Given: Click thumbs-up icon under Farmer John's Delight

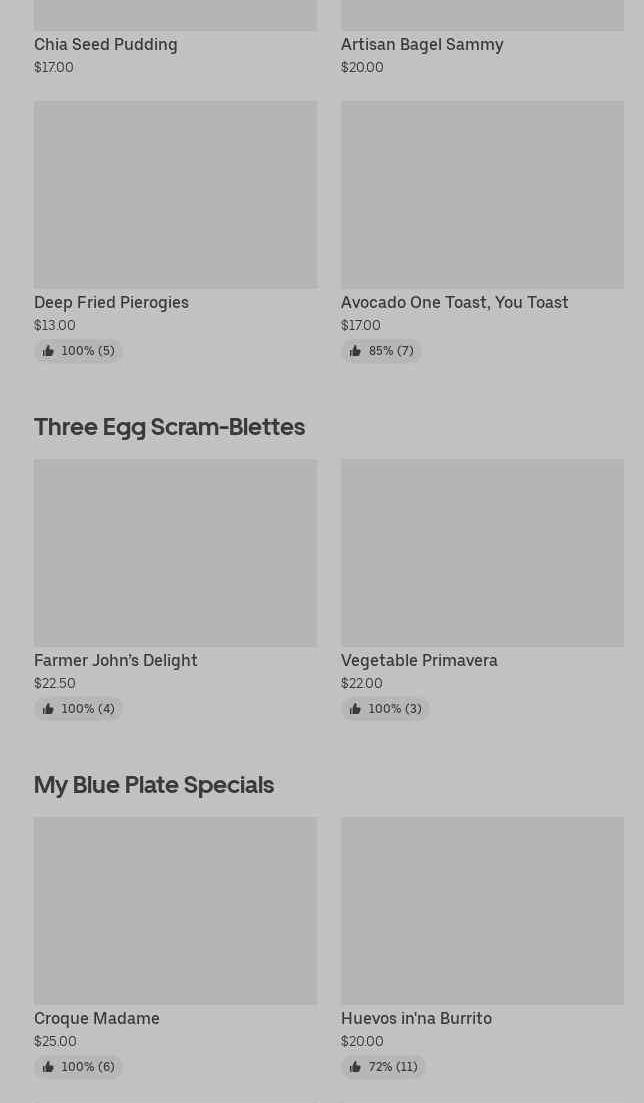Looking at the screenshot, I should [48, 709].
